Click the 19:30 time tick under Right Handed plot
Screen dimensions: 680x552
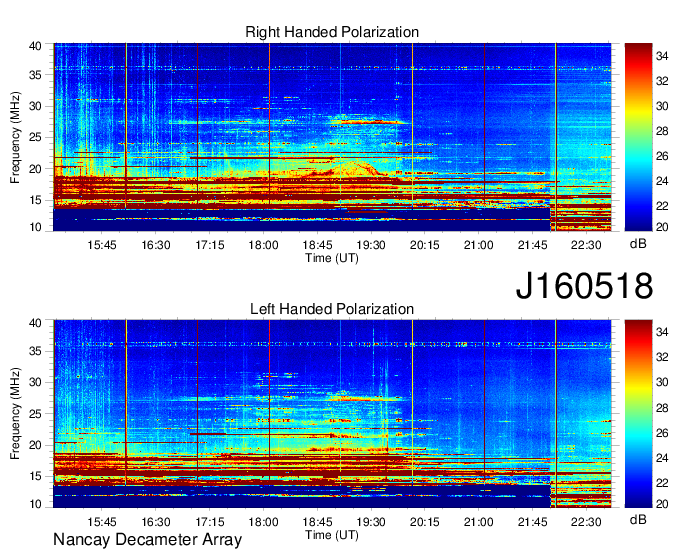coord(371,245)
